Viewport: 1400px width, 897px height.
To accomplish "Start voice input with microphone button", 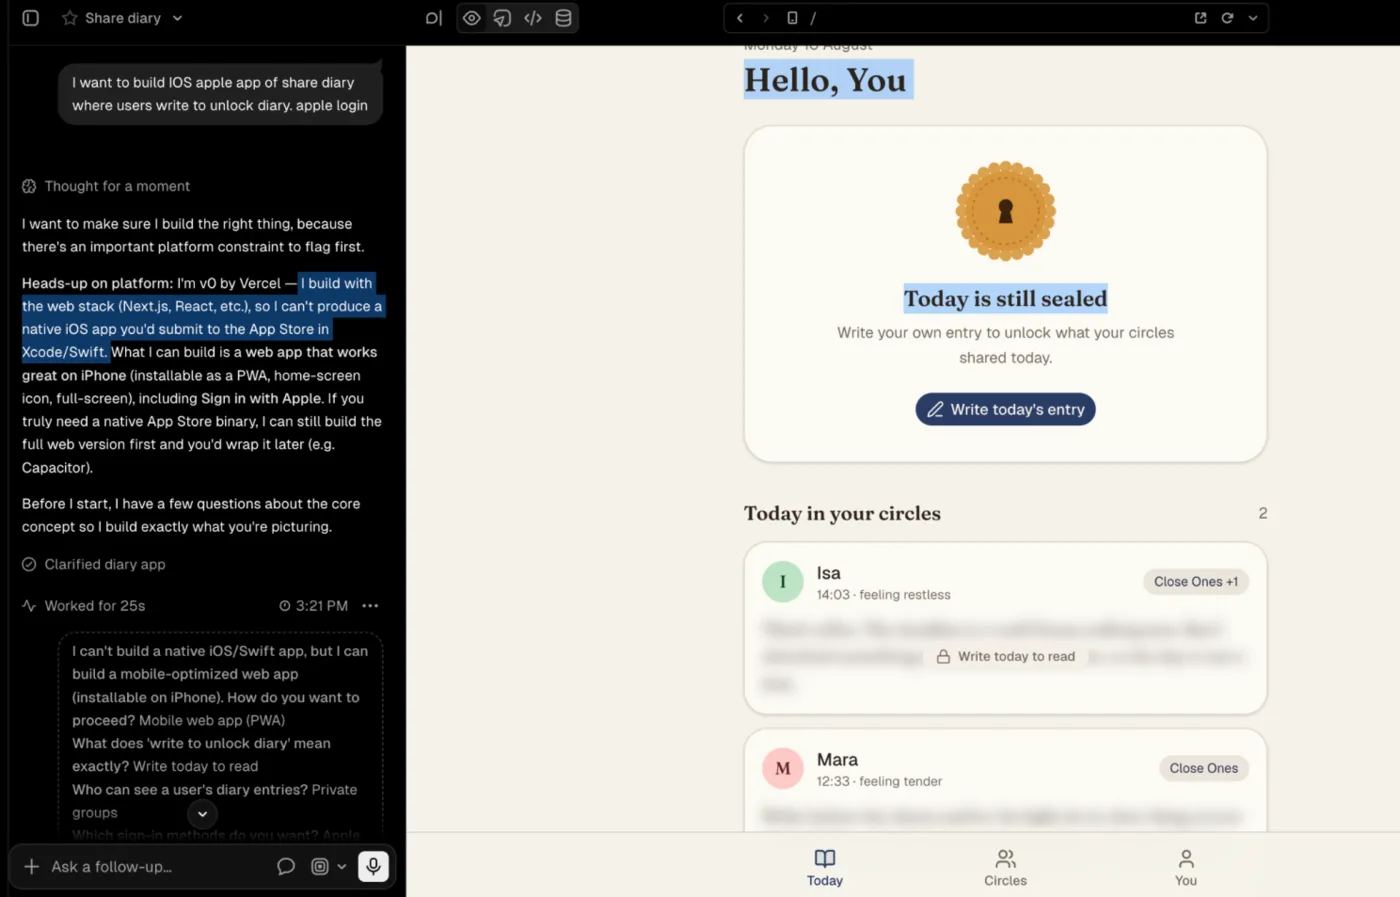I will (x=373, y=866).
